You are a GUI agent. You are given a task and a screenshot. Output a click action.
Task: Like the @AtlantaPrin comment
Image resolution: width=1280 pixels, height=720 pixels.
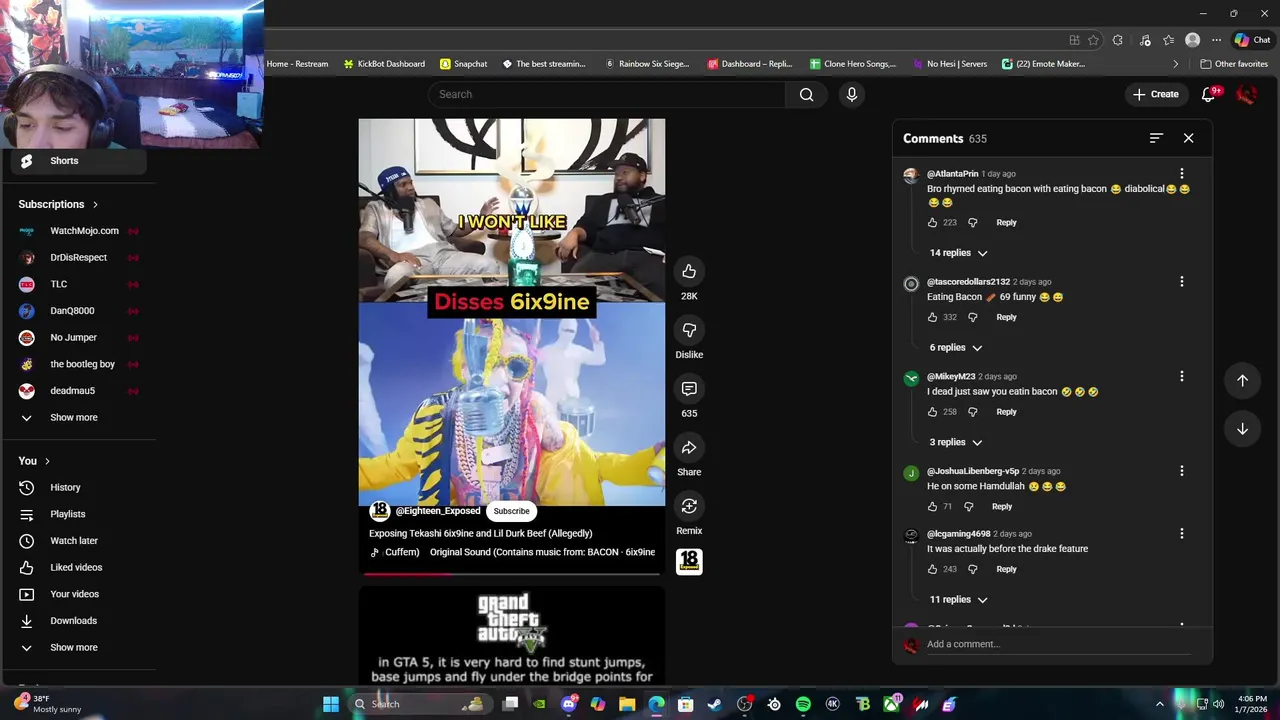932,223
